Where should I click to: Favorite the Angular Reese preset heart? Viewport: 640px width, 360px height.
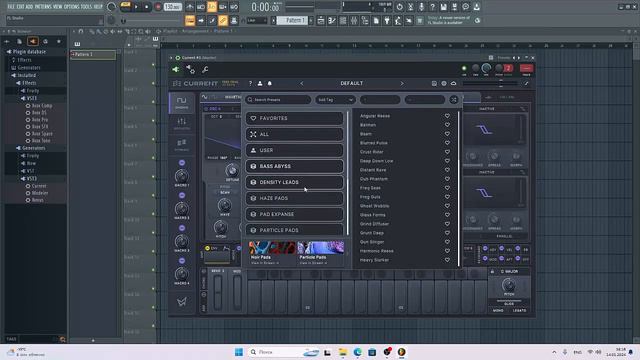(x=447, y=116)
